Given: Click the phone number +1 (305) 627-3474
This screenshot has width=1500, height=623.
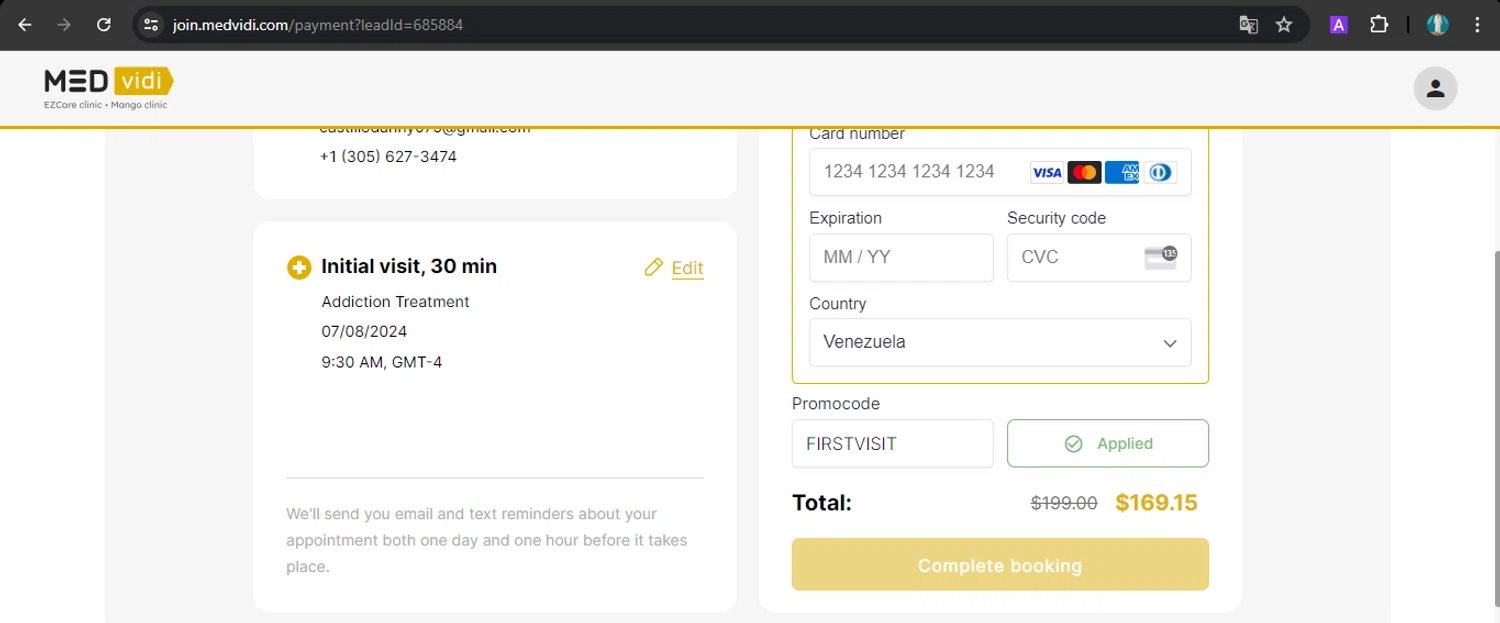Looking at the screenshot, I should [x=388, y=157].
